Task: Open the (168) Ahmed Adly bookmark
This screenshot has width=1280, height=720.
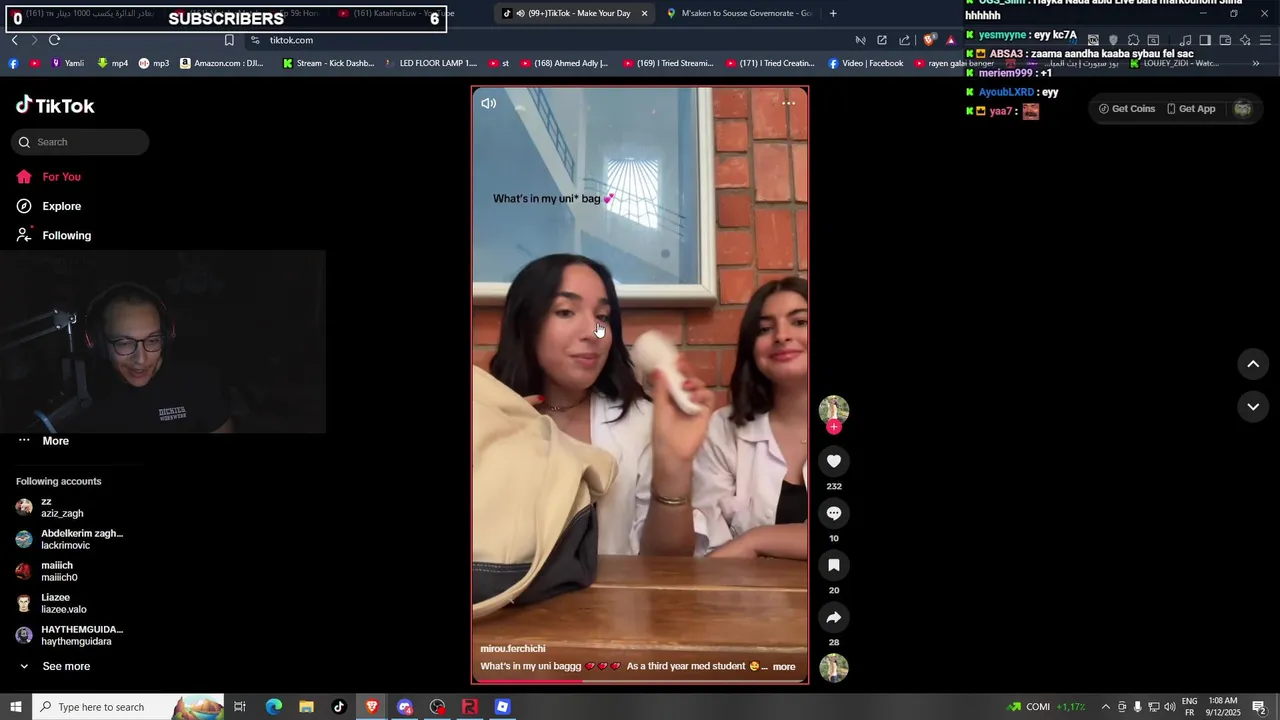Action: [x=564, y=63]
